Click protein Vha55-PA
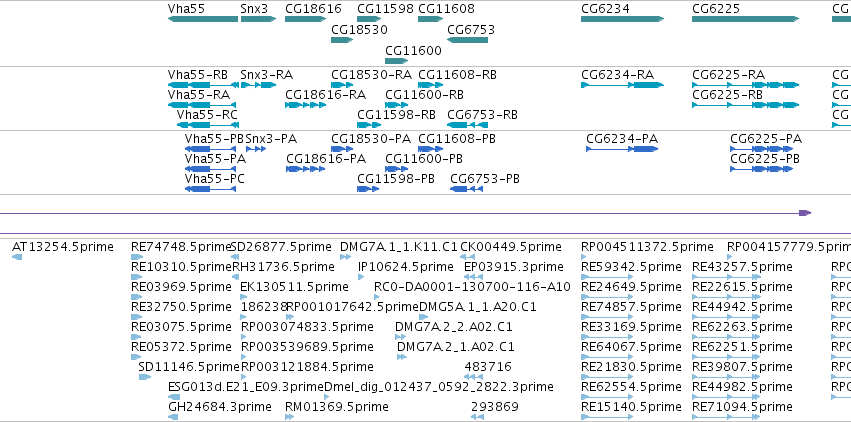 211,169
